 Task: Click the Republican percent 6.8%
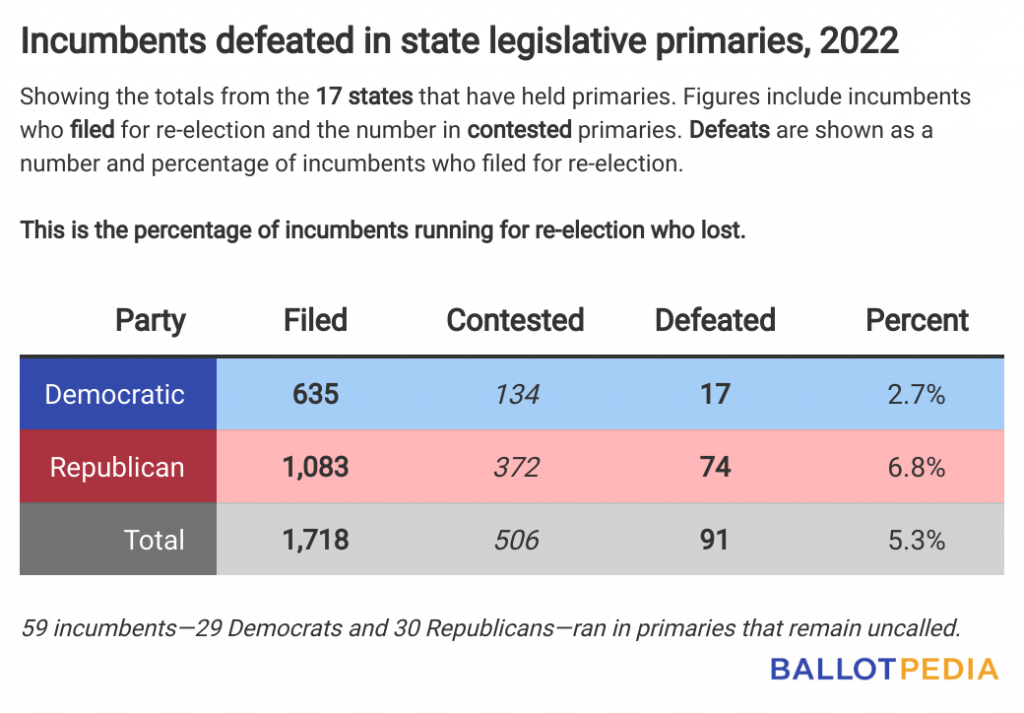click(916, 467)
